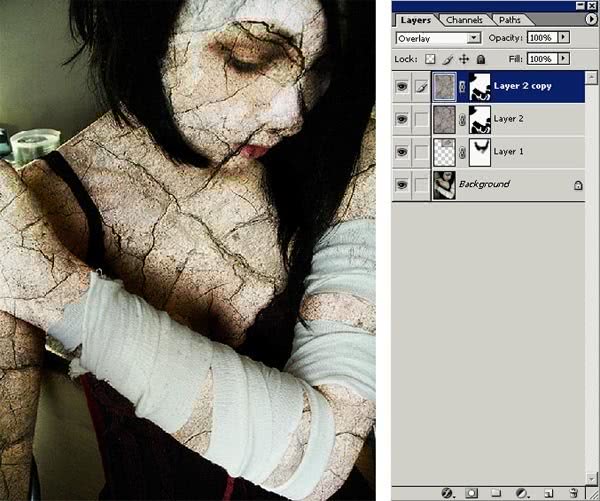Click the Layer 2 copy mask thumbnail
This screenshot has width=600, height=501.
click(480, 87)
